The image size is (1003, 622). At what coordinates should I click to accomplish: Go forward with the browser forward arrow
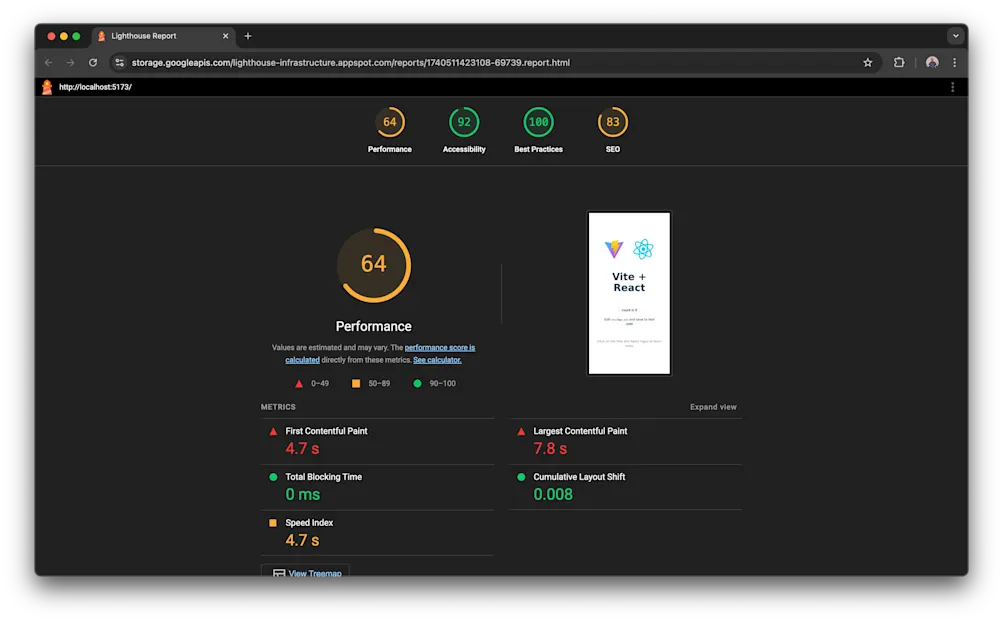70,63
